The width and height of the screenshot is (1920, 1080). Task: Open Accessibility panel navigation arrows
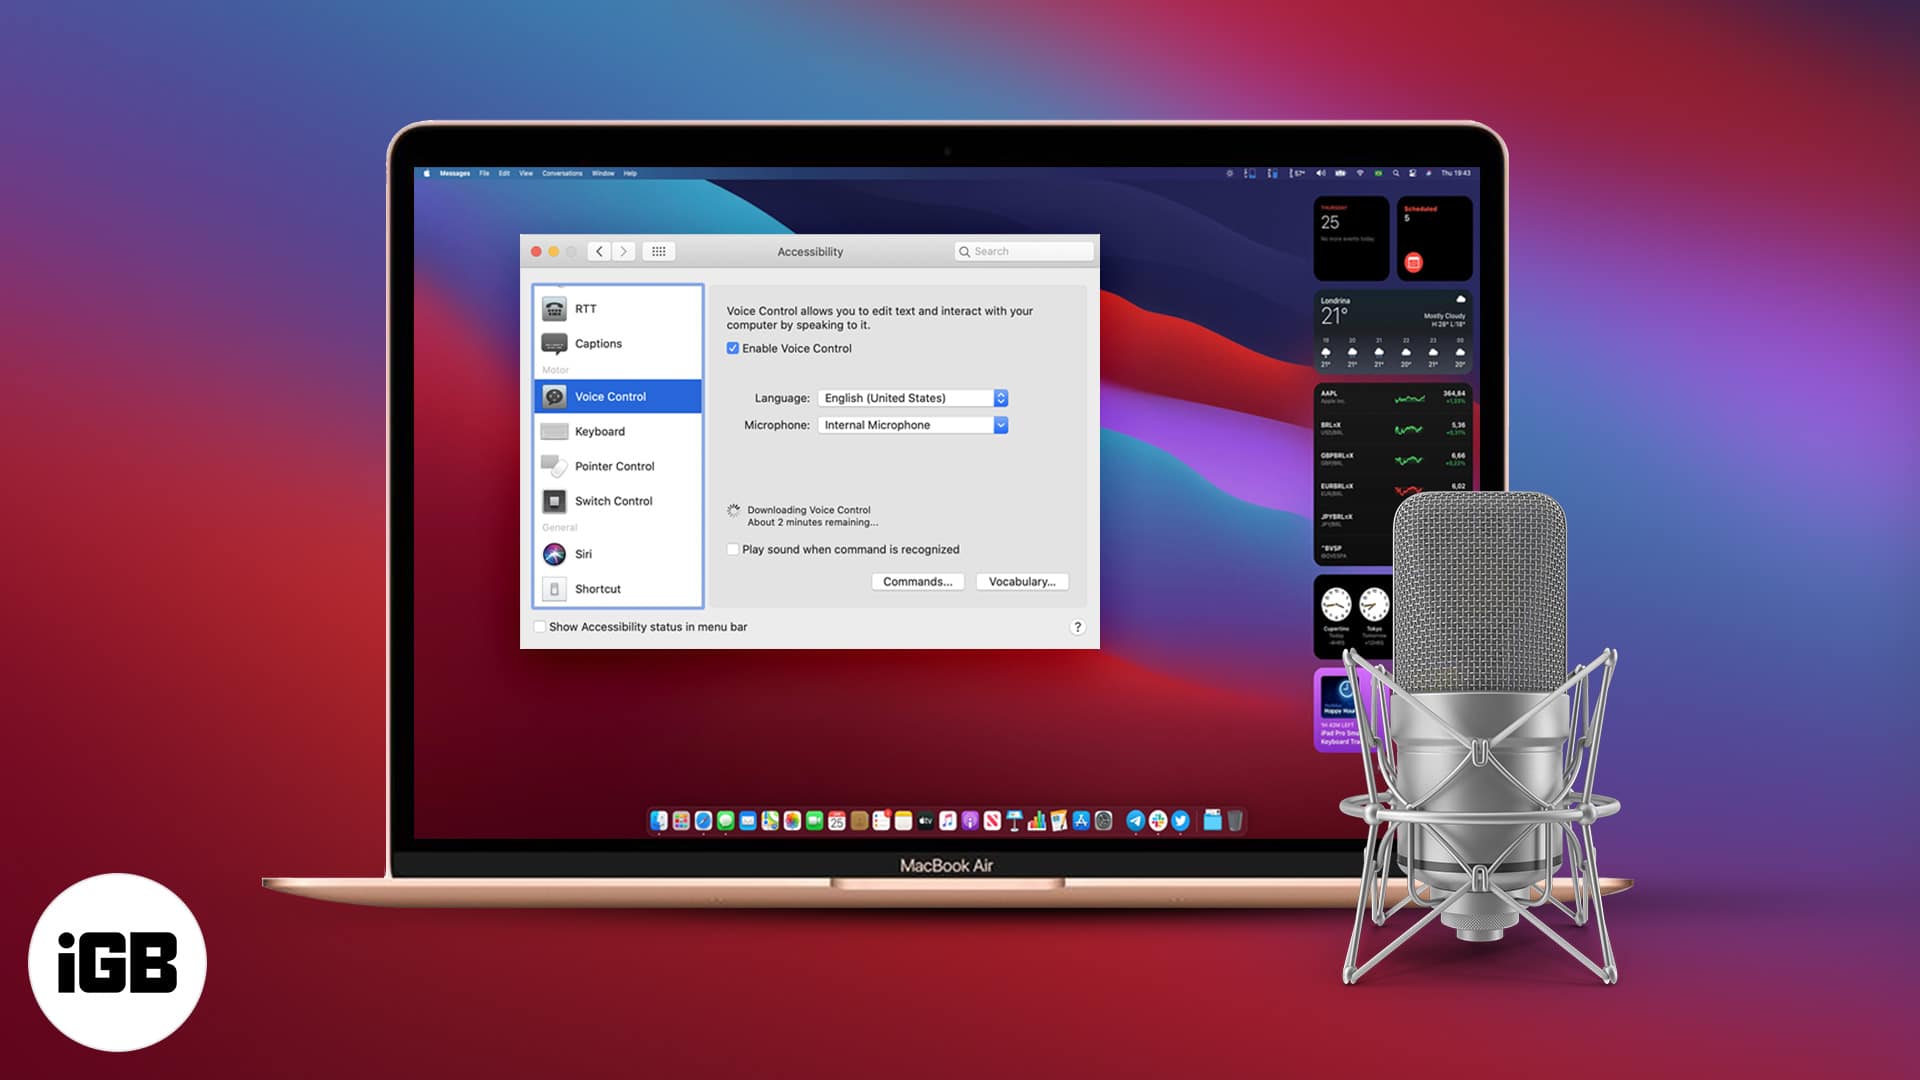point(611,251)
